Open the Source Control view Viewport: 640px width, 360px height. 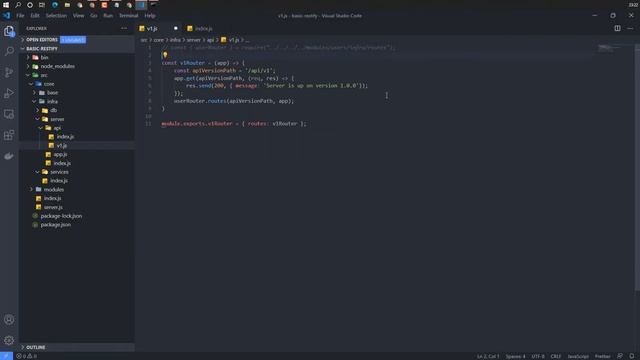(9, 72)
